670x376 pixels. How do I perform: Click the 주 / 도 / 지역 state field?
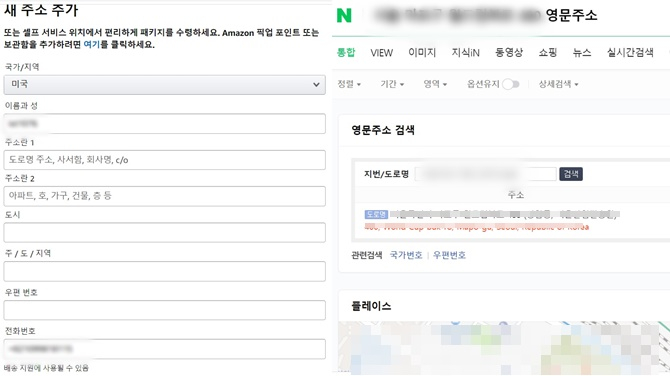pos(165,271)
